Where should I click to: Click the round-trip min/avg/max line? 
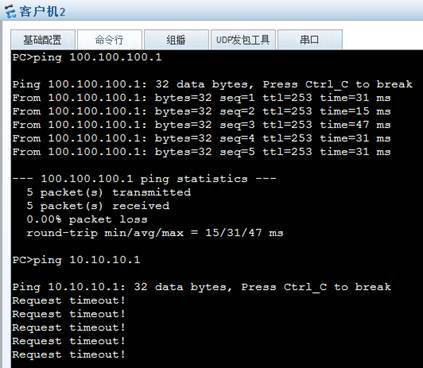155,233
